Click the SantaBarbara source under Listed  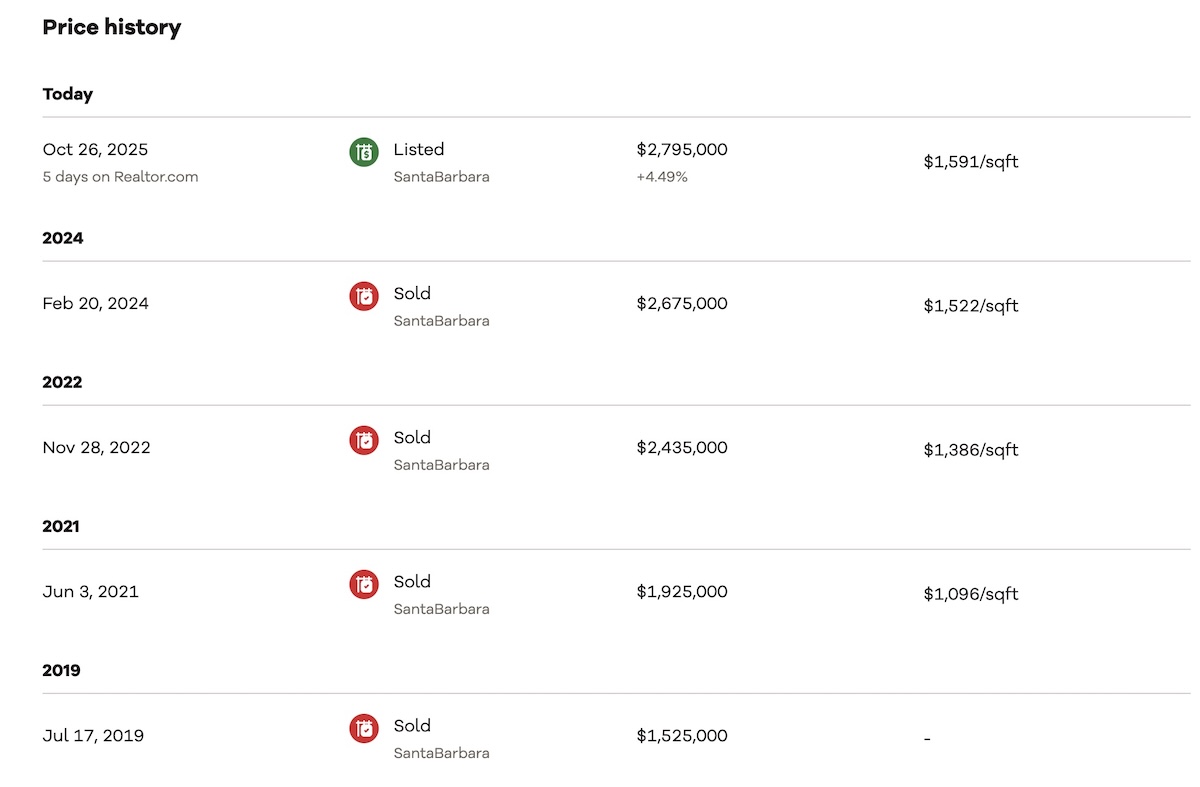coord(441,177)
